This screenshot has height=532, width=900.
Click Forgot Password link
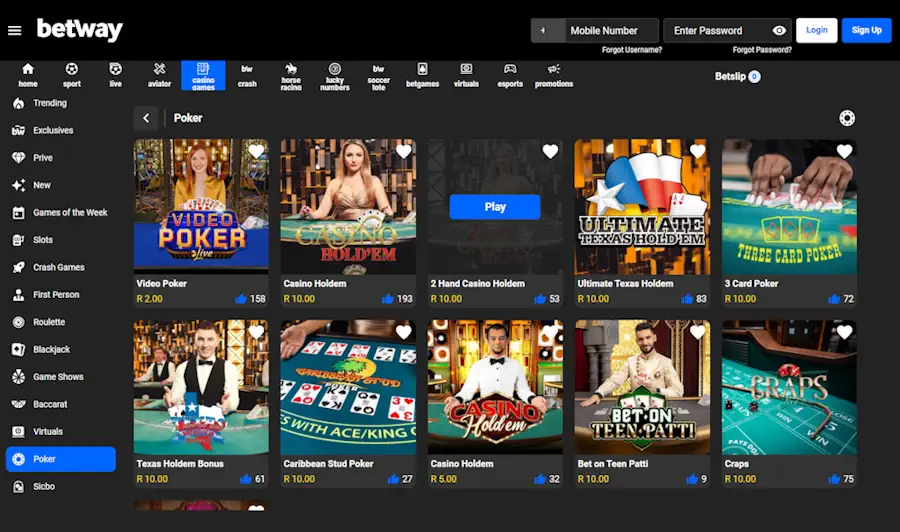click(762, 50)
